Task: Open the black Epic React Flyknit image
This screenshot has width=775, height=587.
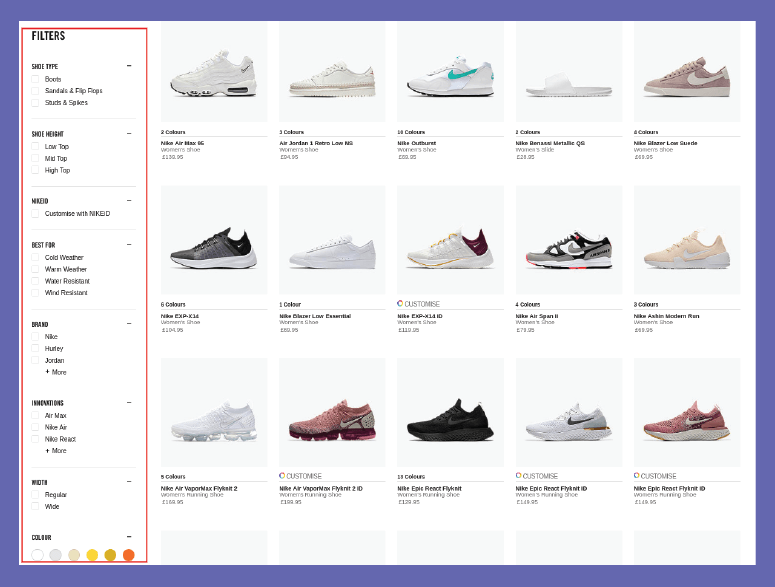Action: [x=450, y=413]
